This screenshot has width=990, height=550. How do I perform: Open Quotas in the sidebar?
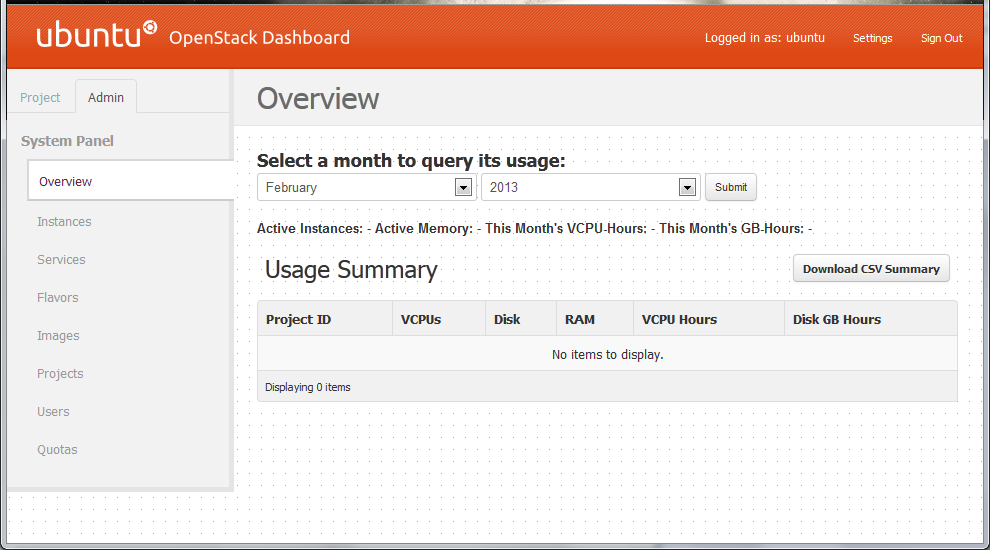(57, 450)
